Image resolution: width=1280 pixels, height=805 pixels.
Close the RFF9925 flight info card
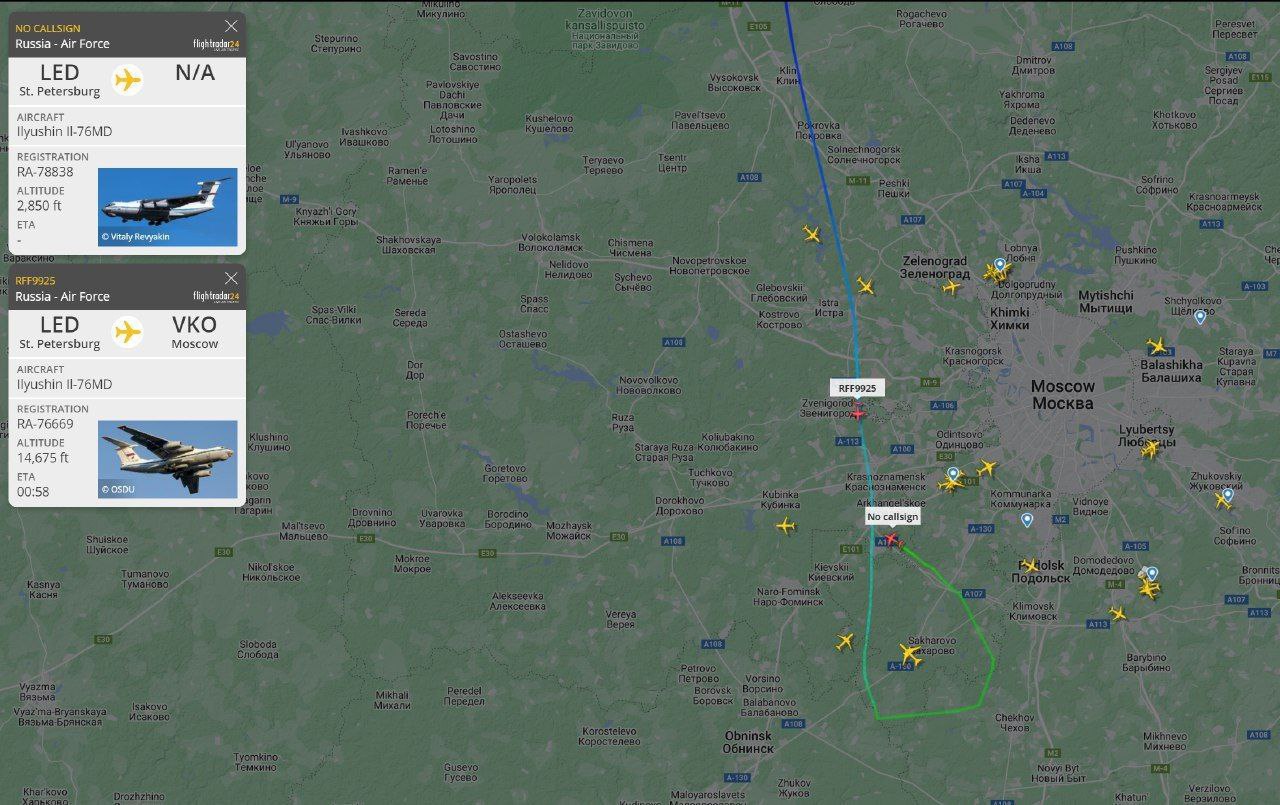[231, 278]
